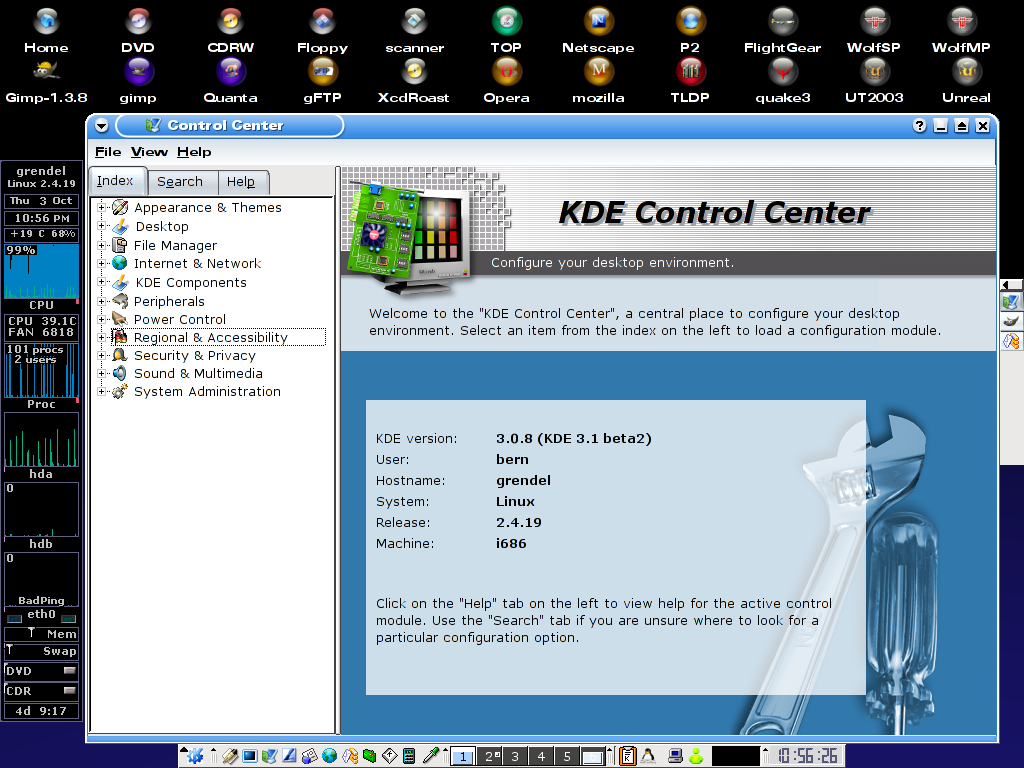Switch to virtual desktop 2
Image resolution: width=1024 pixels, height=768 pixels.
coord(489,756)
